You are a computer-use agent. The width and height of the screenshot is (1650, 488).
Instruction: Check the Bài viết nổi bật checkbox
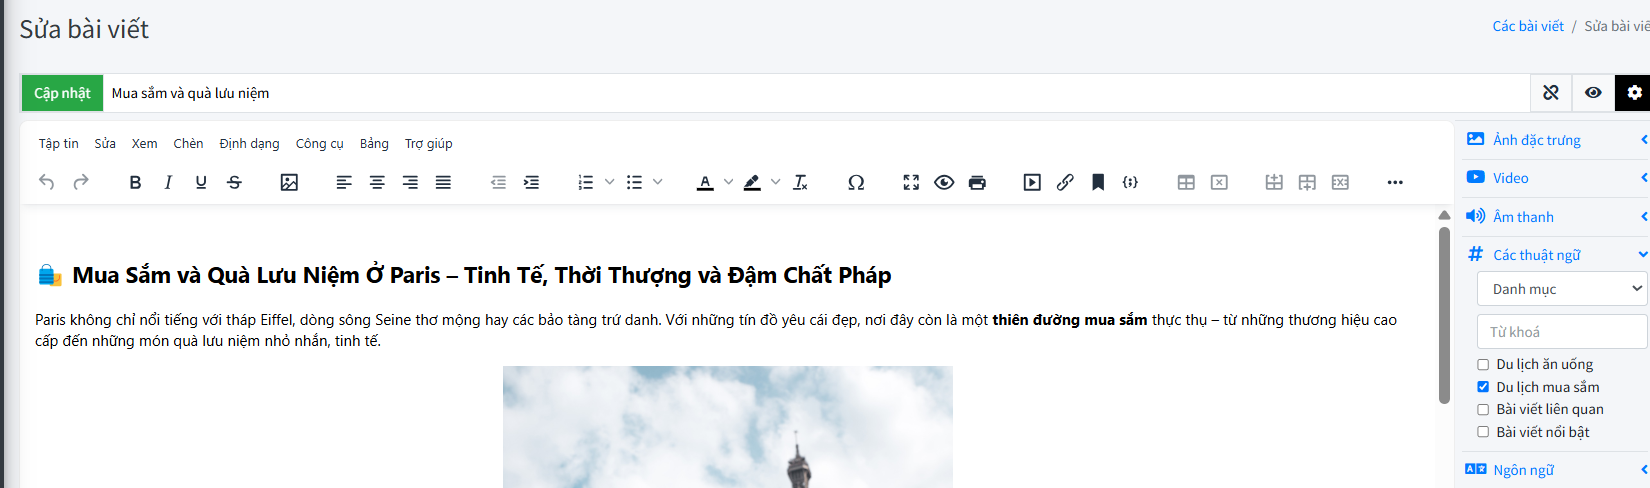[1483, 432]
